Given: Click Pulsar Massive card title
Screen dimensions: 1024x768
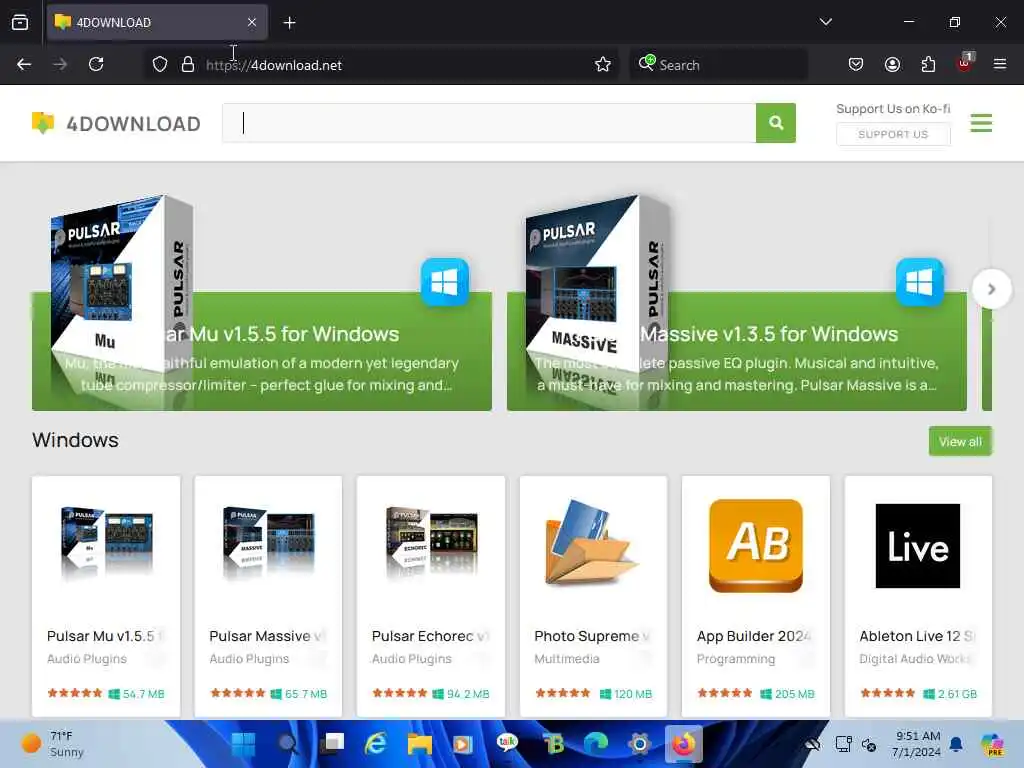Looking at the screenshot, I should (266, 636).
